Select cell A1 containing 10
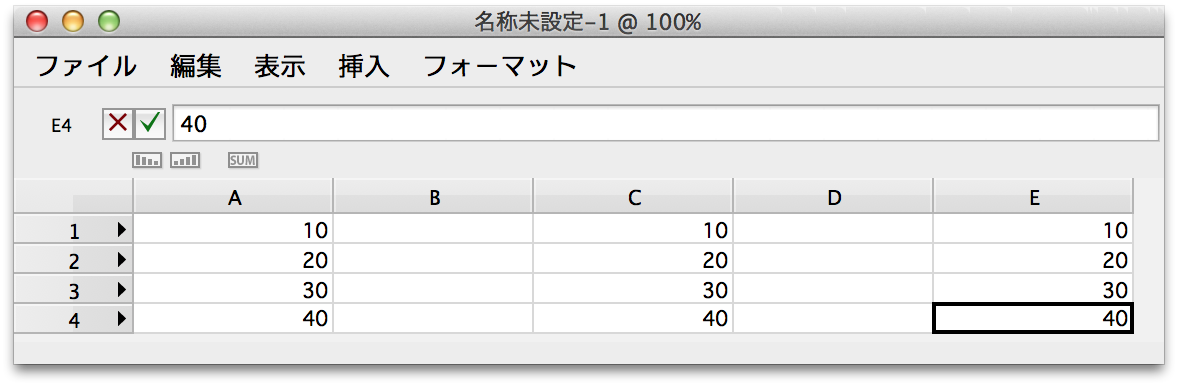The width and height of the screenshot is (1178, 386). (x=233, y=229)
